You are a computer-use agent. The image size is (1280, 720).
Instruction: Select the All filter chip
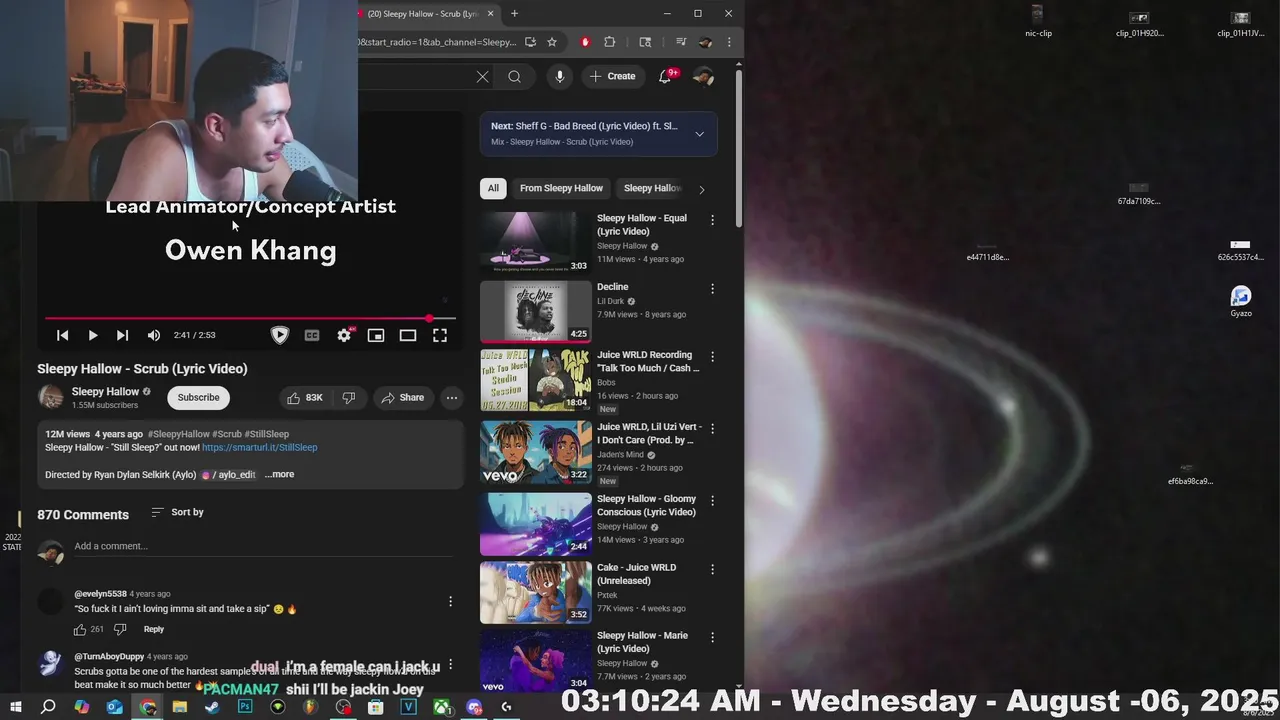pyautogui.click(x=493, y=188)
